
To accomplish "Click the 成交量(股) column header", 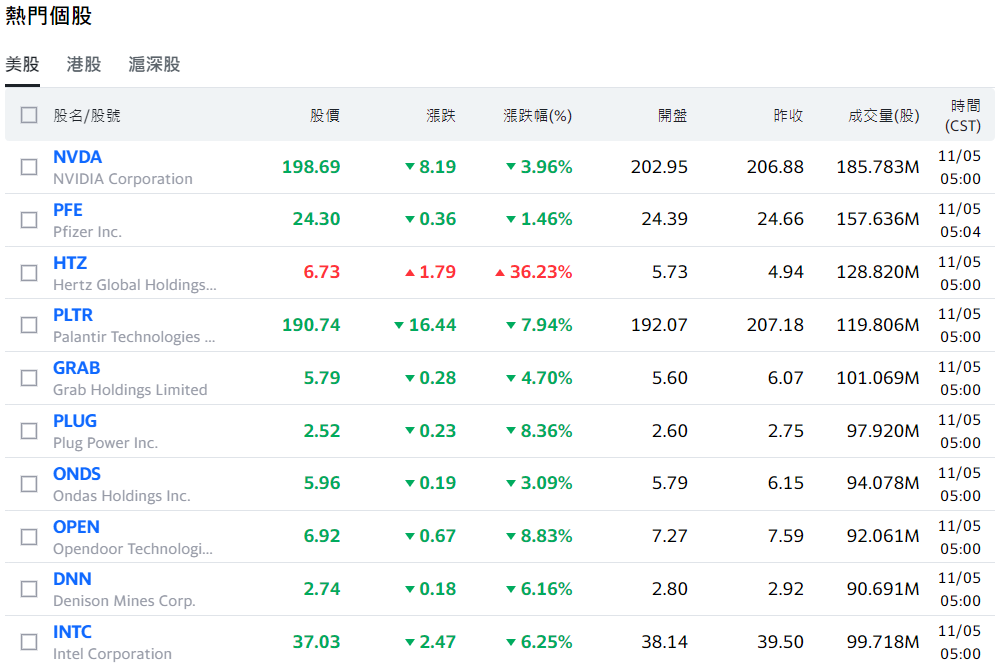I will click(x=883, y=115).
